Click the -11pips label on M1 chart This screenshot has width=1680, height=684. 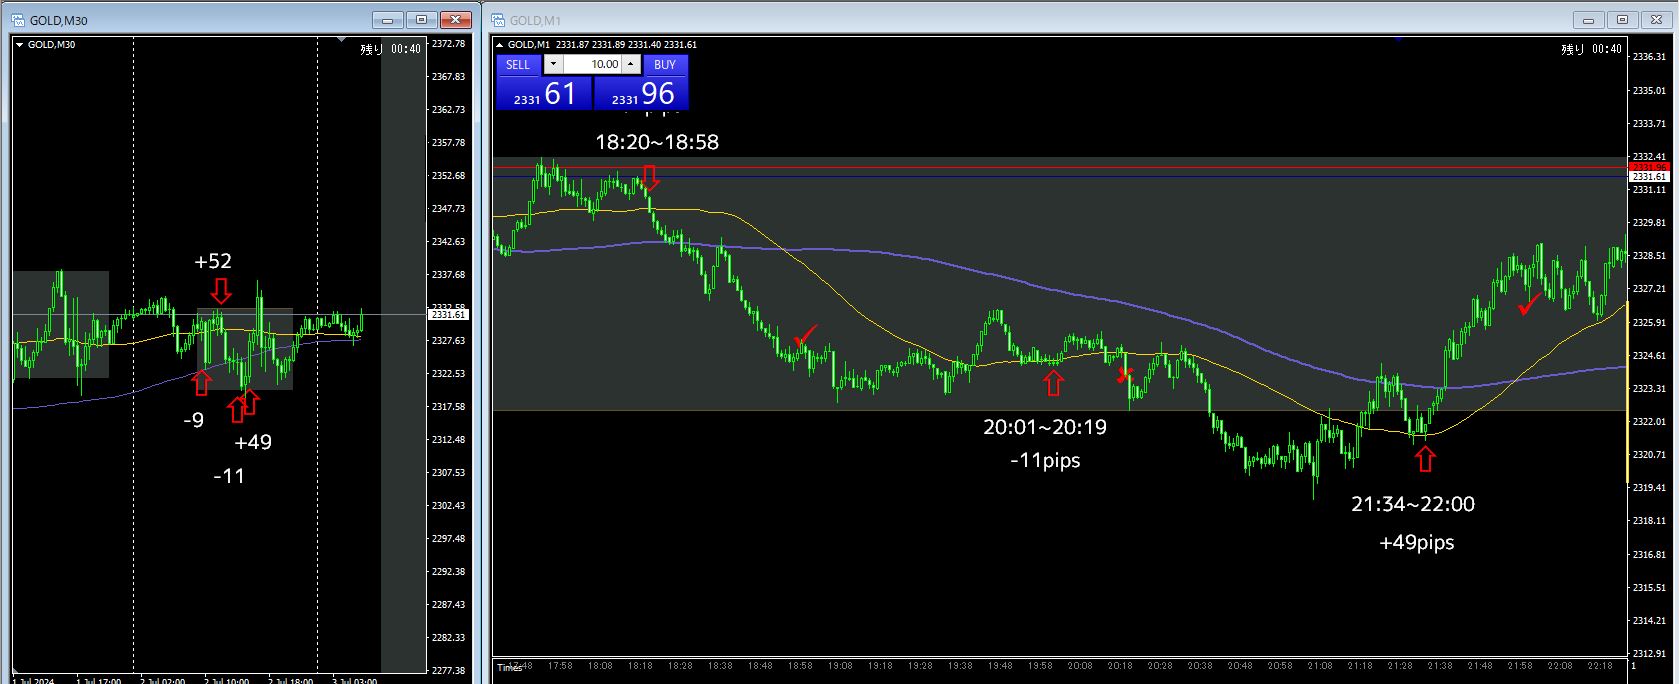pyautogui.click(x=1045, y=461)
